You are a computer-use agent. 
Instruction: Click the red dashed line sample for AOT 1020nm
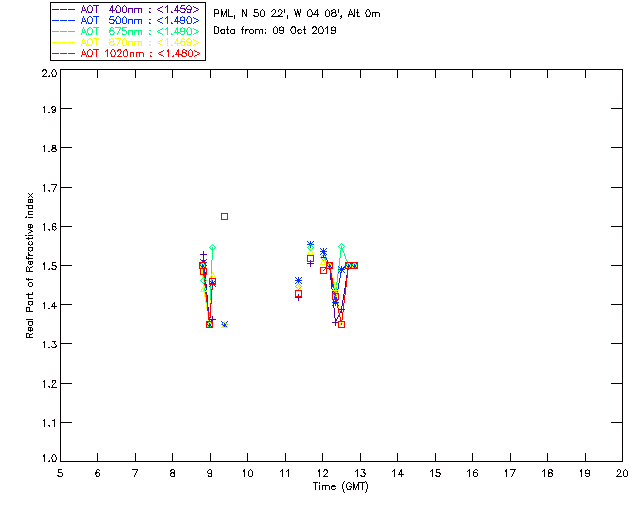coord(64,53)
